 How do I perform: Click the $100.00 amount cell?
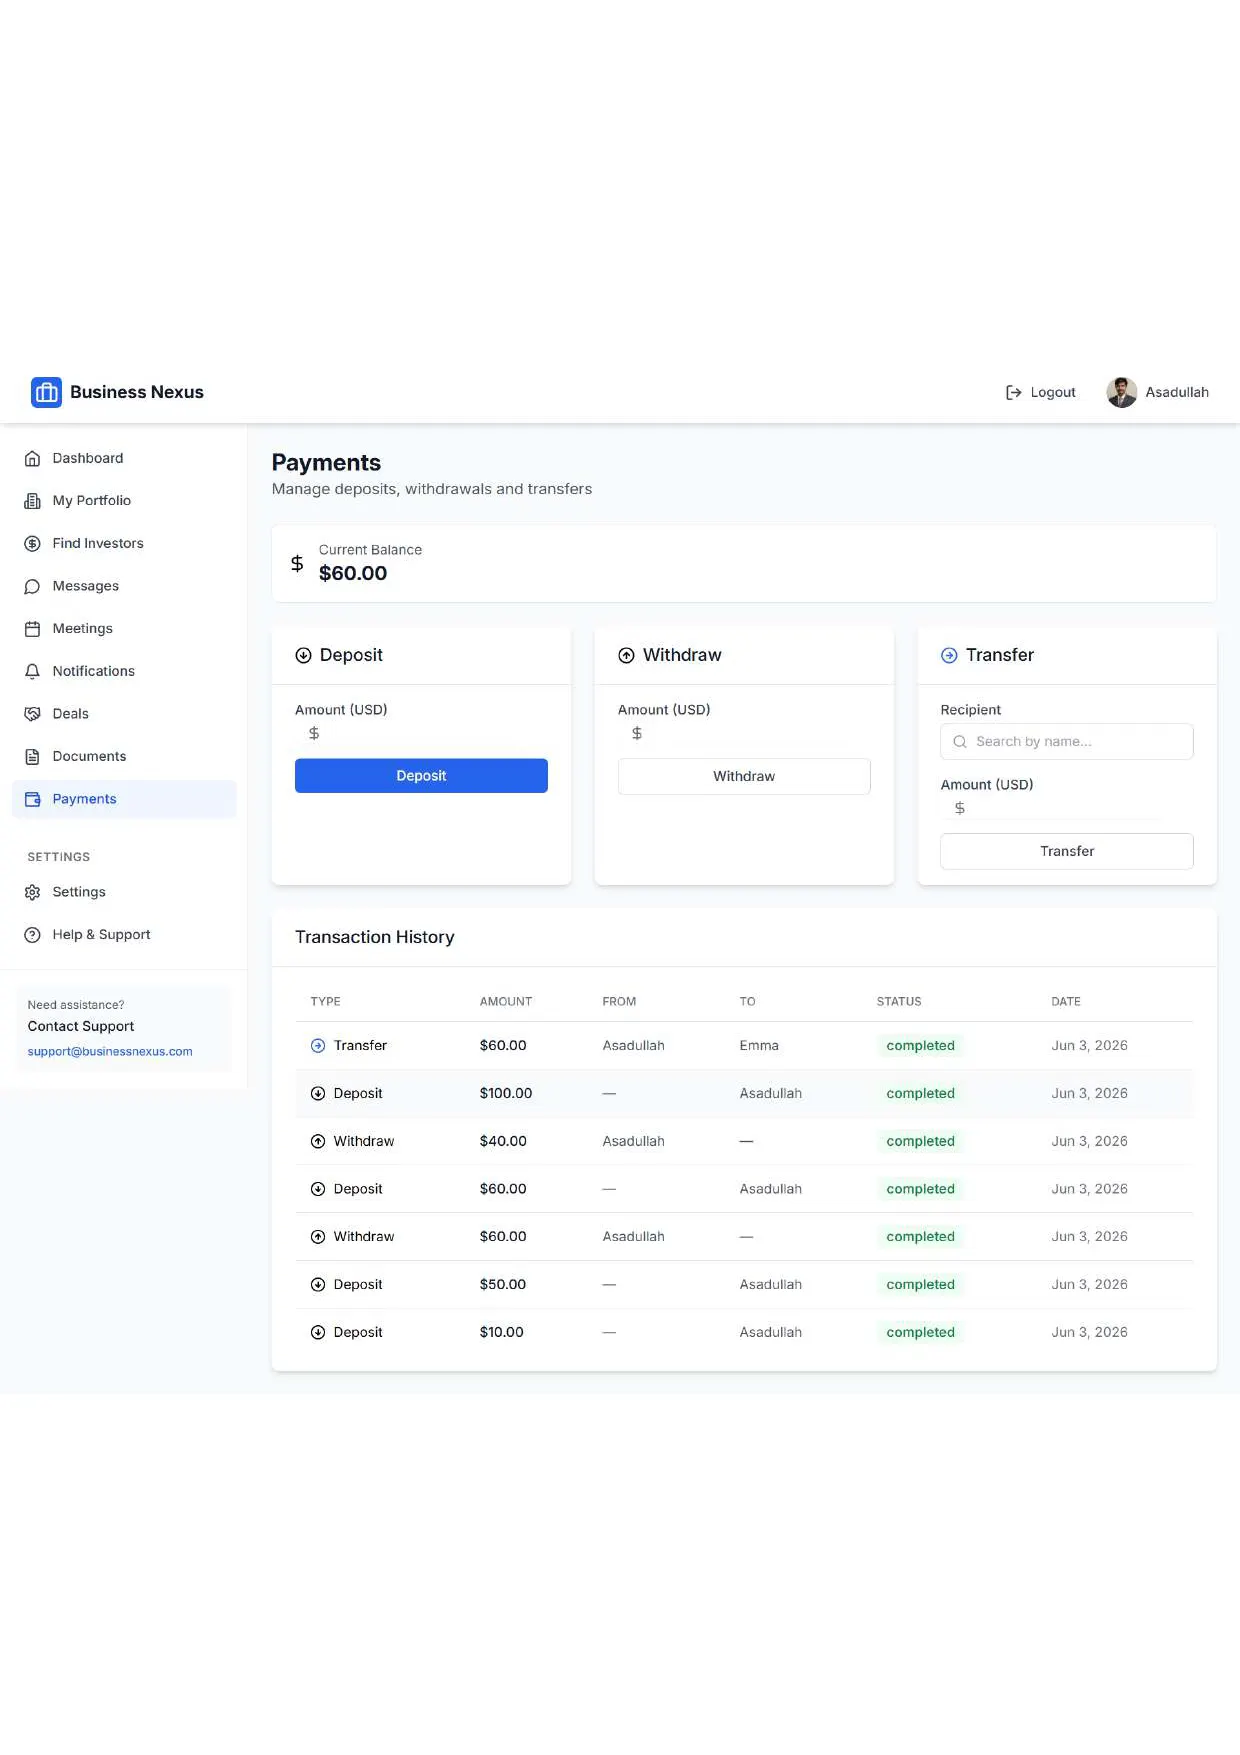point(506,1093)
